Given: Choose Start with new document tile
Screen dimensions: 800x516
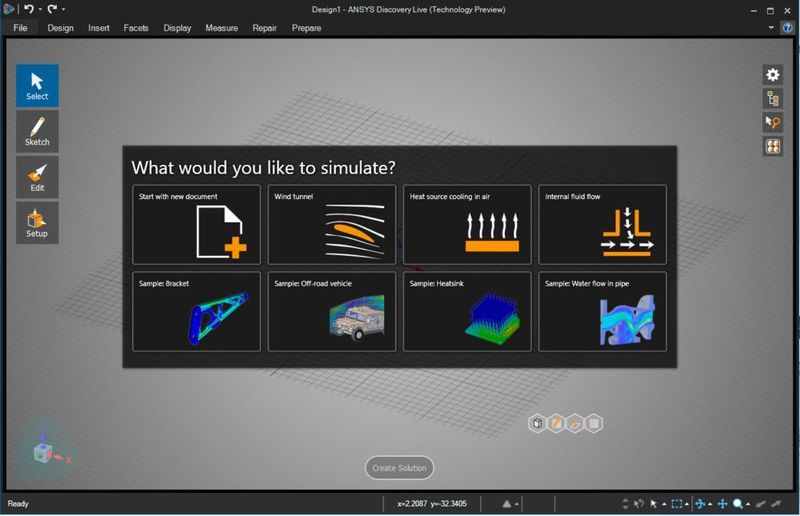Looking at the screenshot, I should coord(196,225).
